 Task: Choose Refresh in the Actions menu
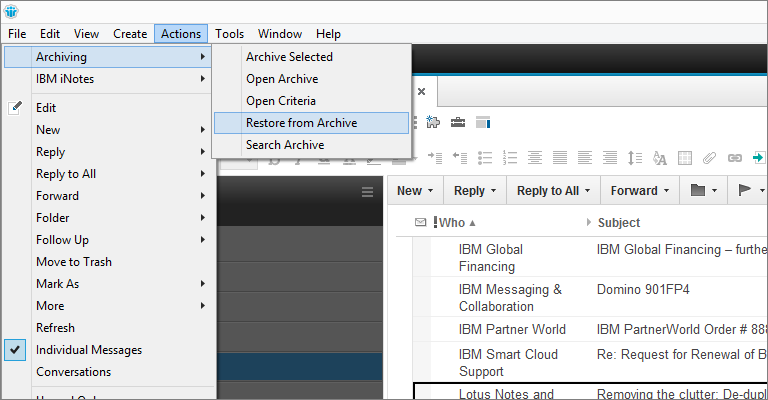[x=108, y=328]
